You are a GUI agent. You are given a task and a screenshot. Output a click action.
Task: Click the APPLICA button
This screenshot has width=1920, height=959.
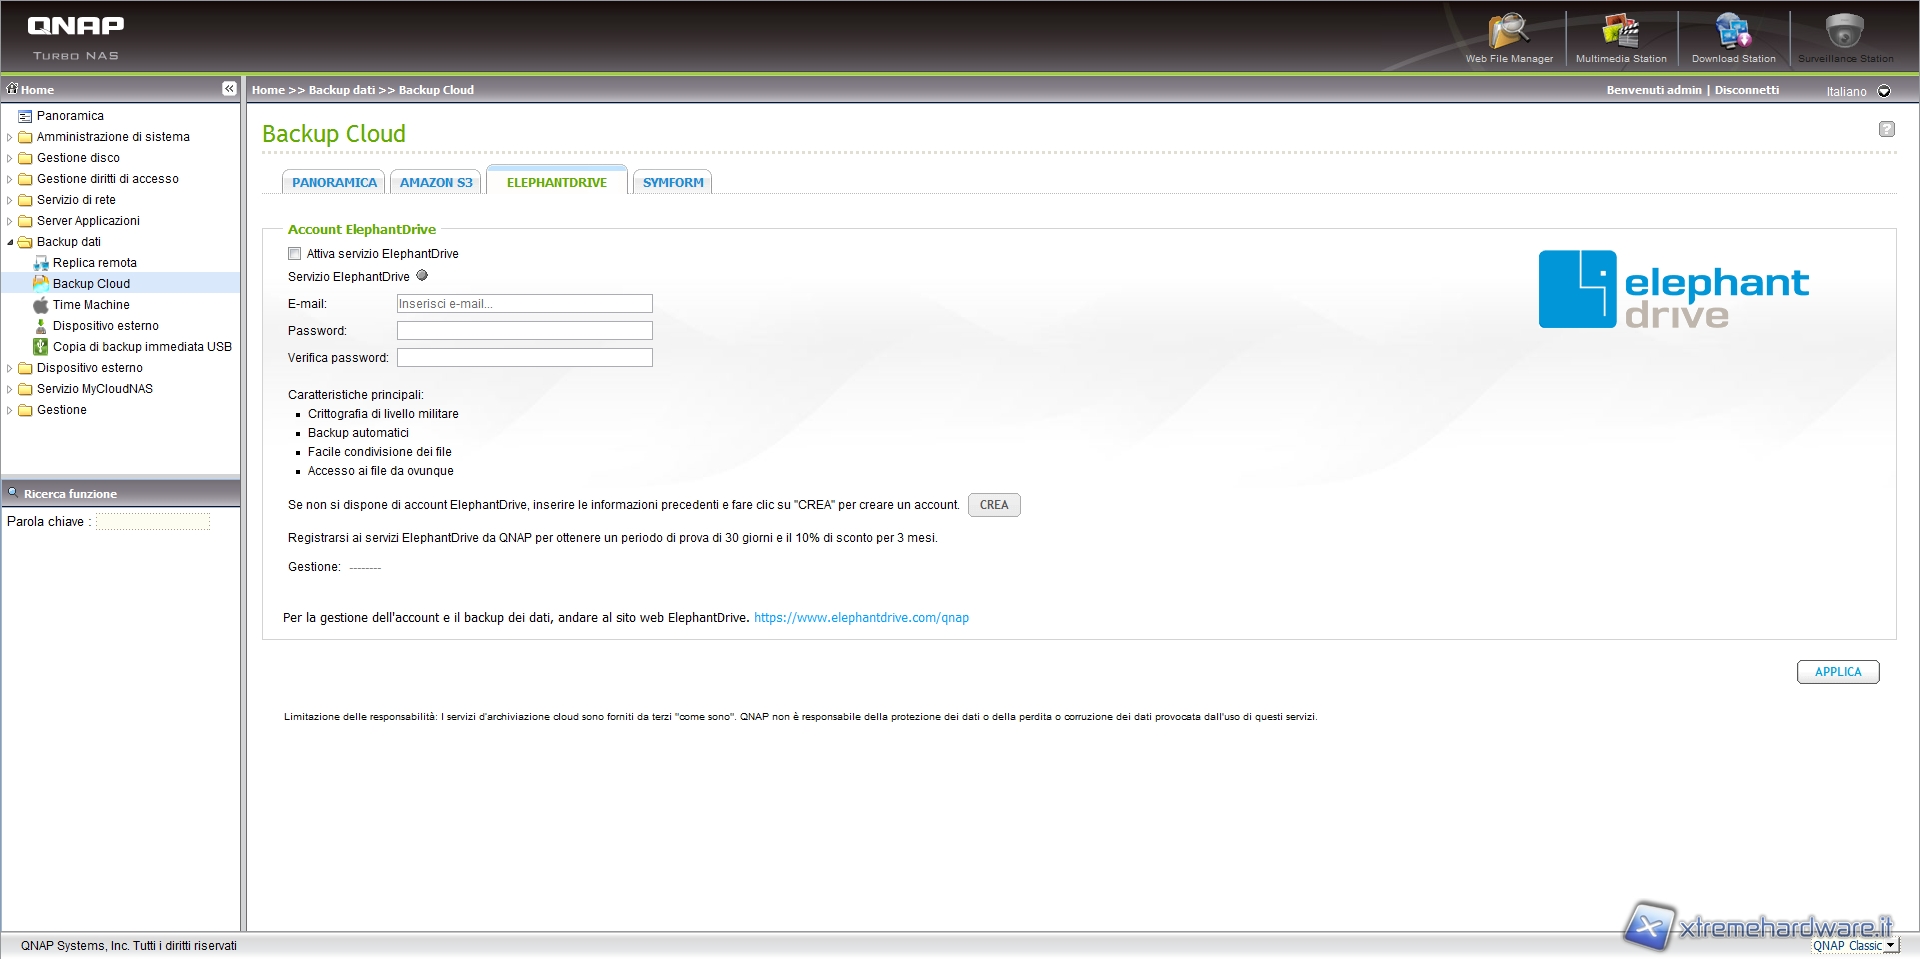1837,672
